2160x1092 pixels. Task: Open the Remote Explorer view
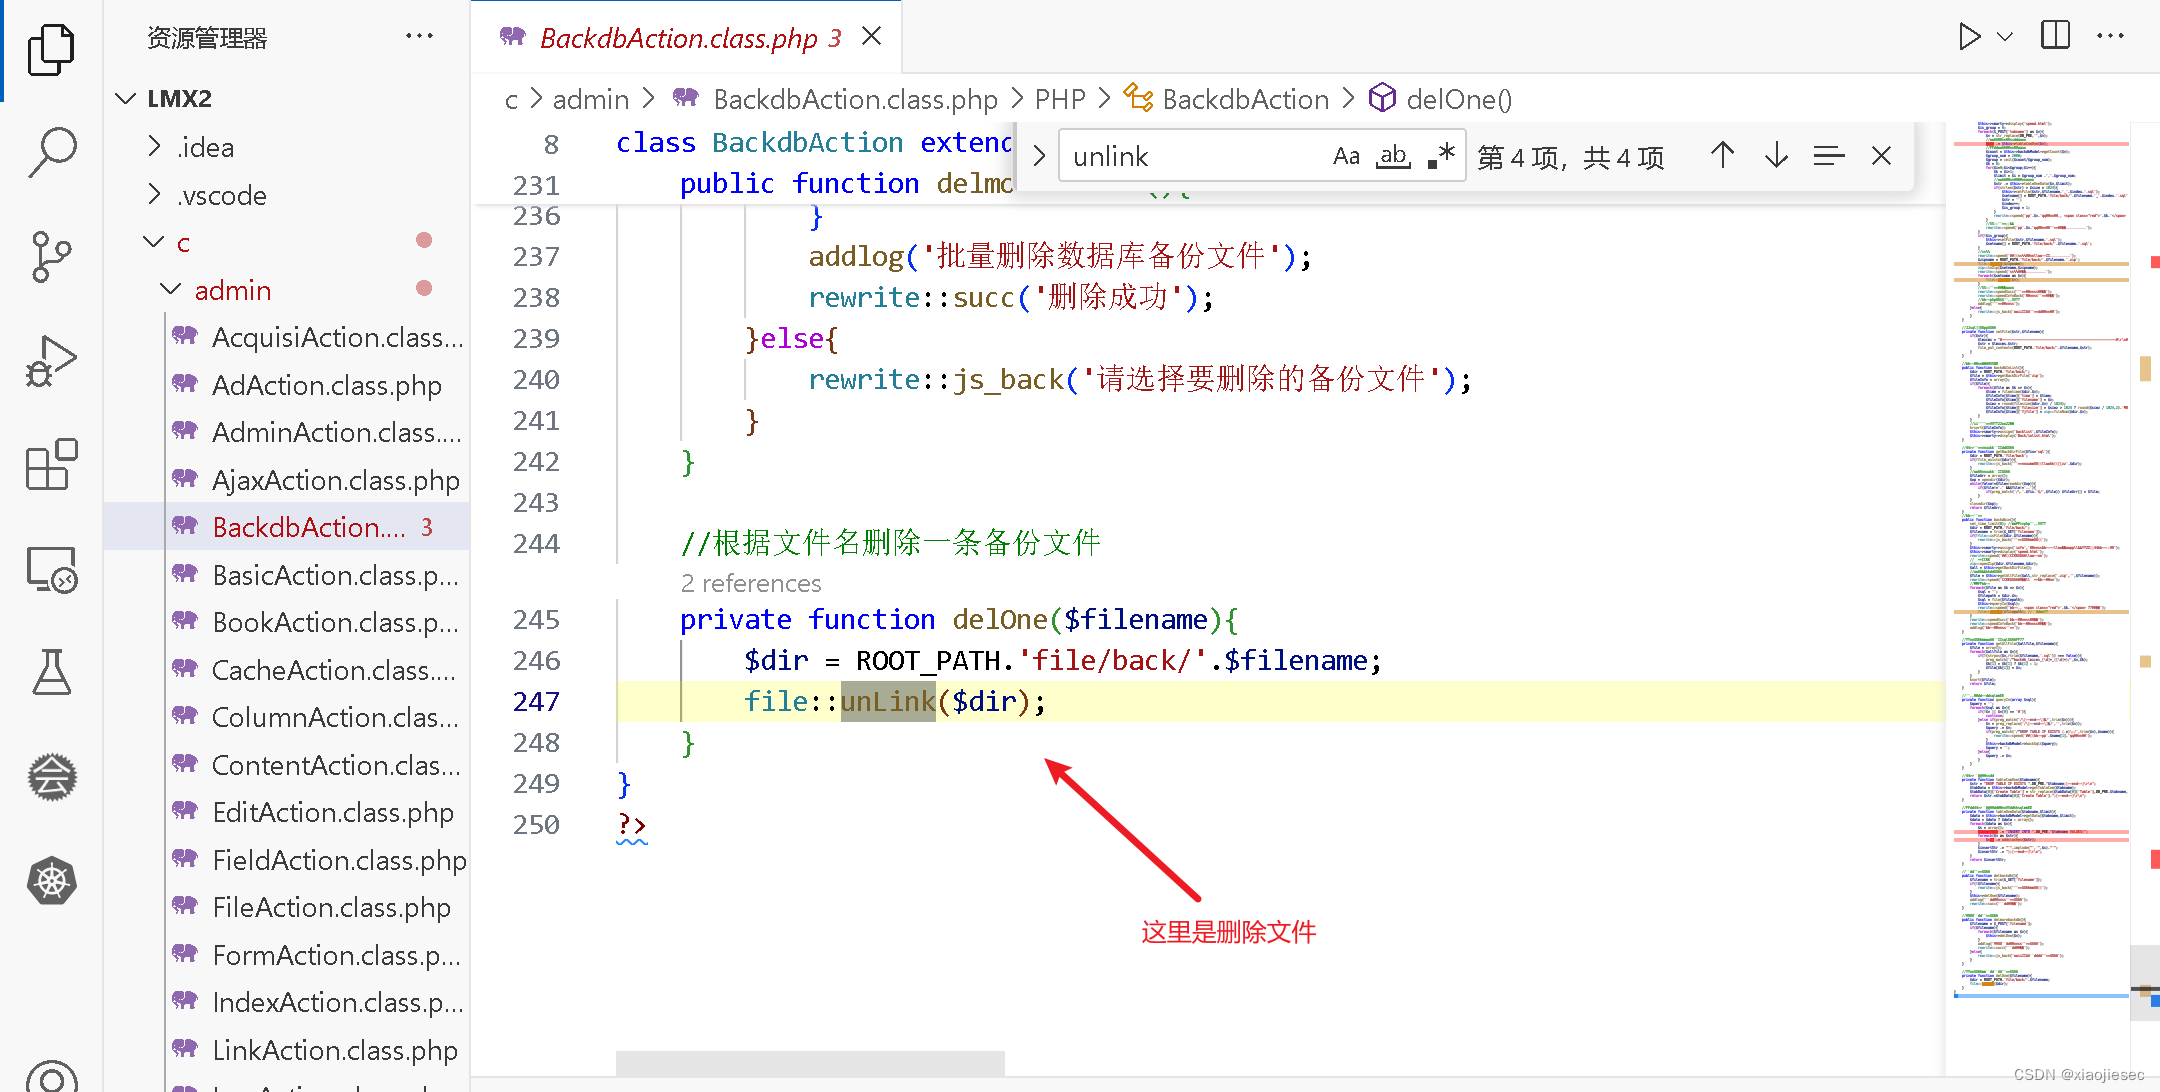click(52, 568)
